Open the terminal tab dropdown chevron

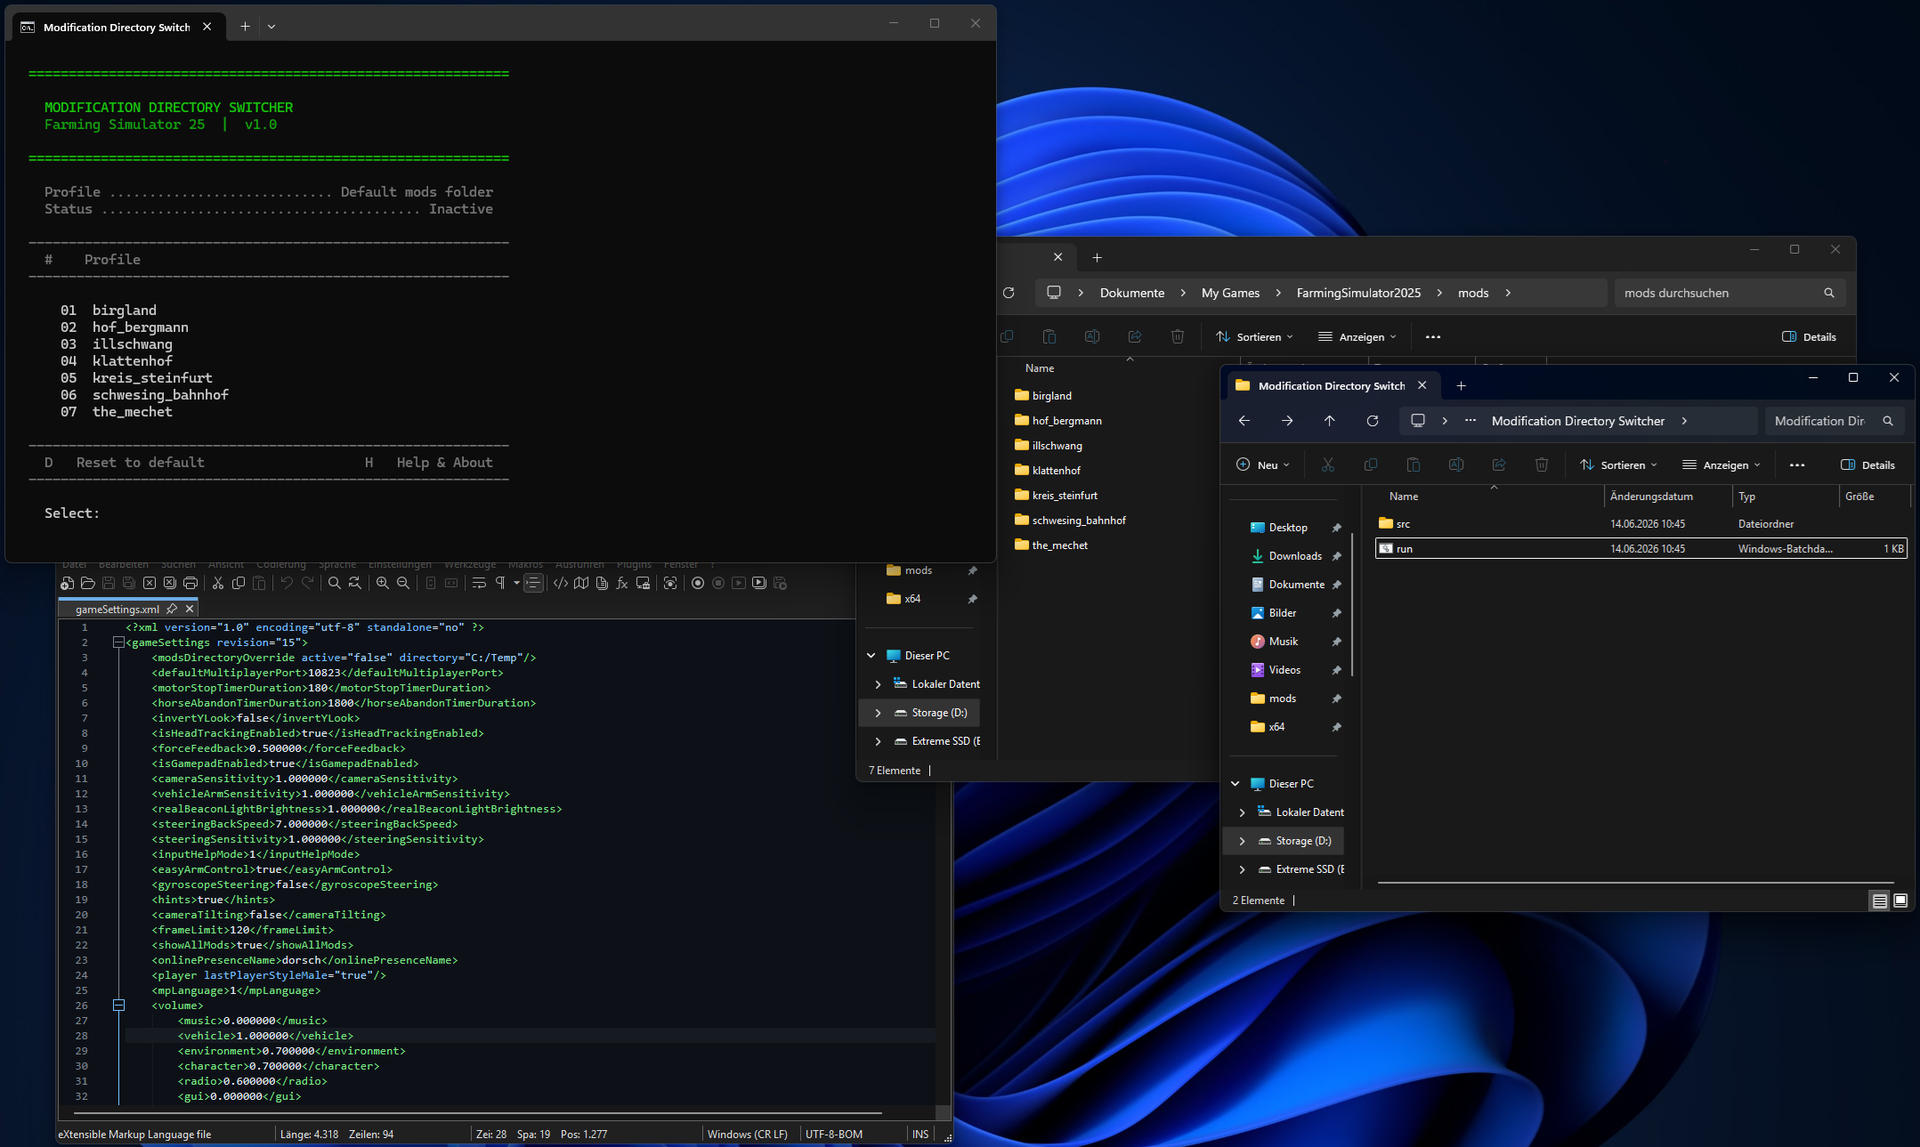coord(272,27)
